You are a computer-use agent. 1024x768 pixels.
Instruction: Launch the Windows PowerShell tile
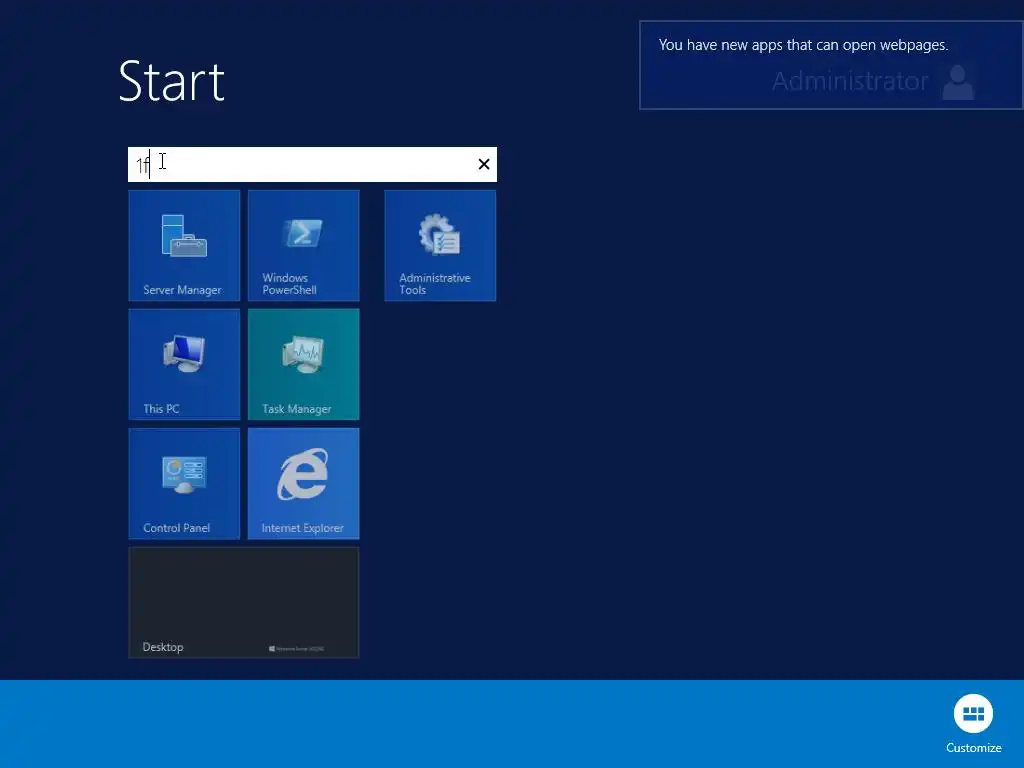click(x=304, y=246)
